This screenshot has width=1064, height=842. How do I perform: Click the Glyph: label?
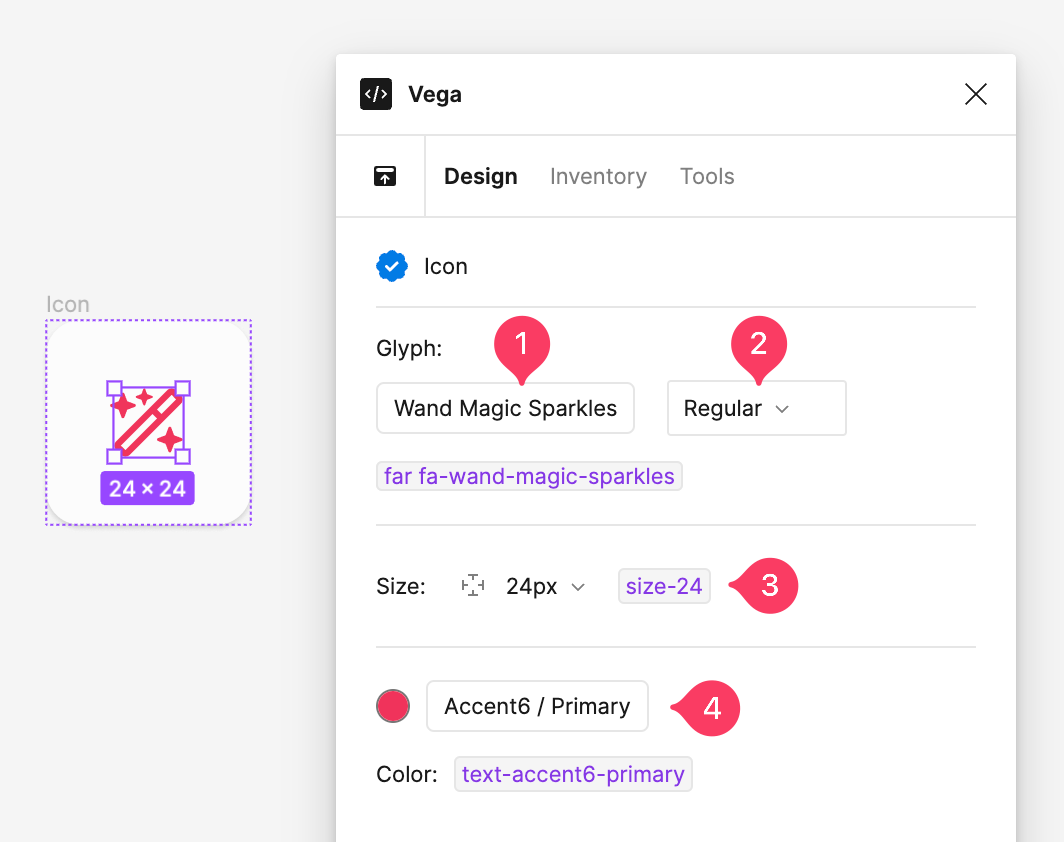[409, 348]
